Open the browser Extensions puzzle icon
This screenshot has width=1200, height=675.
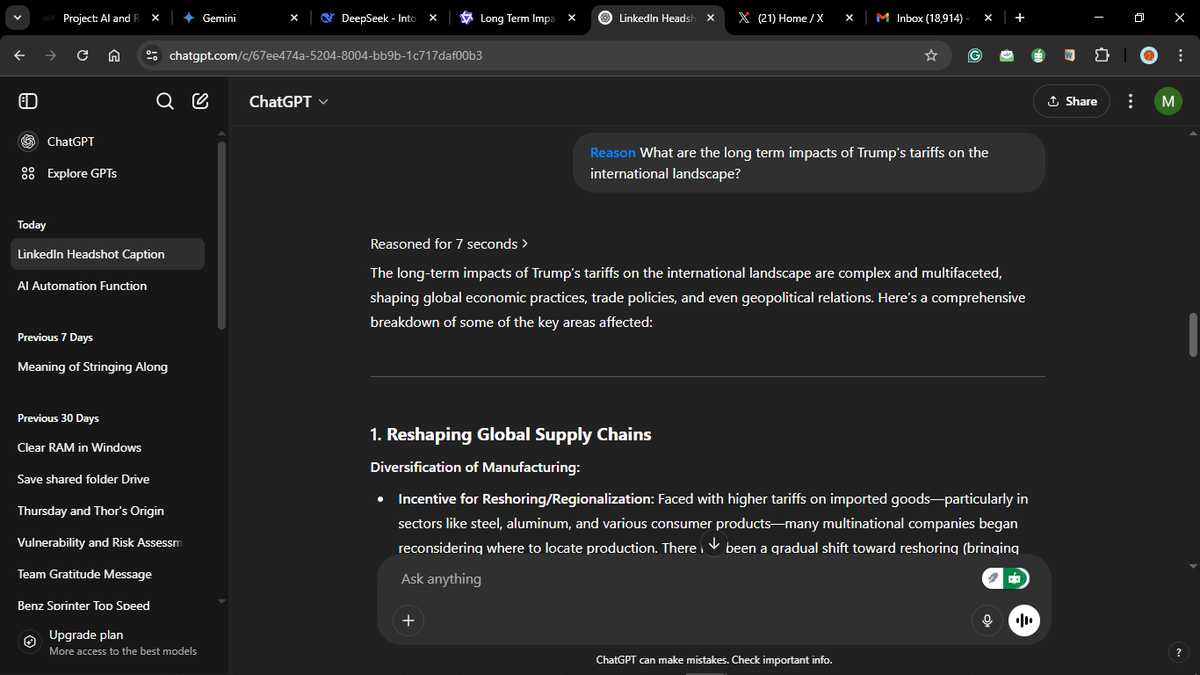coord(1102,56)
